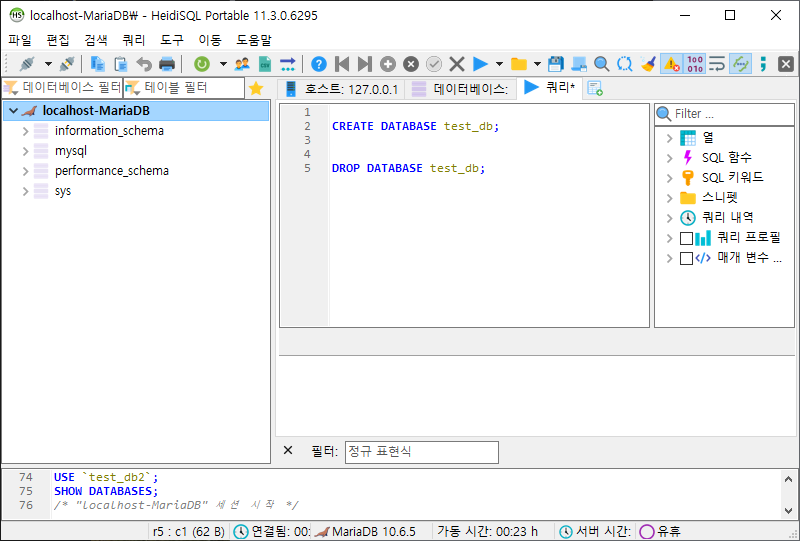Open help via the blue question mark
Screen dimensions: 800x541
[x=319, y=64]
